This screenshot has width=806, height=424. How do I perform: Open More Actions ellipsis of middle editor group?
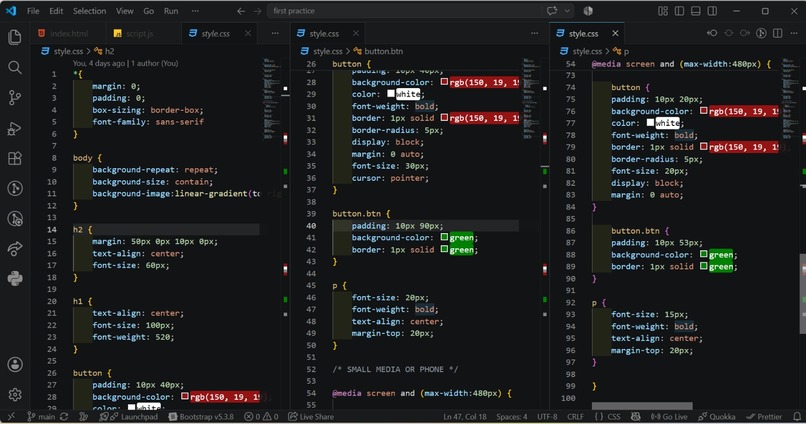pyautogui.click(x=535, y=33)
